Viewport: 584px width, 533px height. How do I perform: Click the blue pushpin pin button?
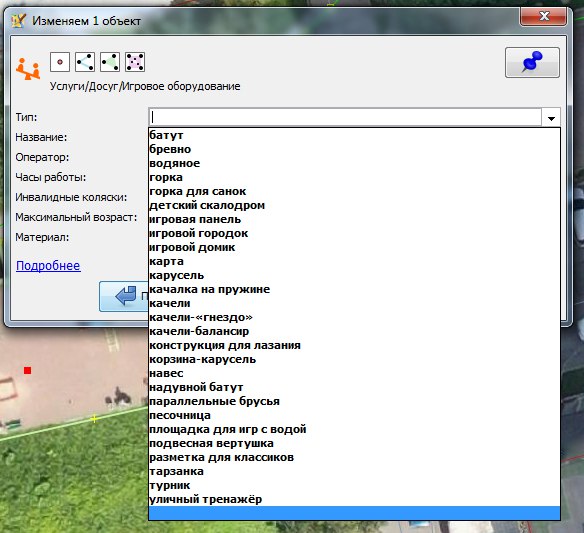click(532, 63)
